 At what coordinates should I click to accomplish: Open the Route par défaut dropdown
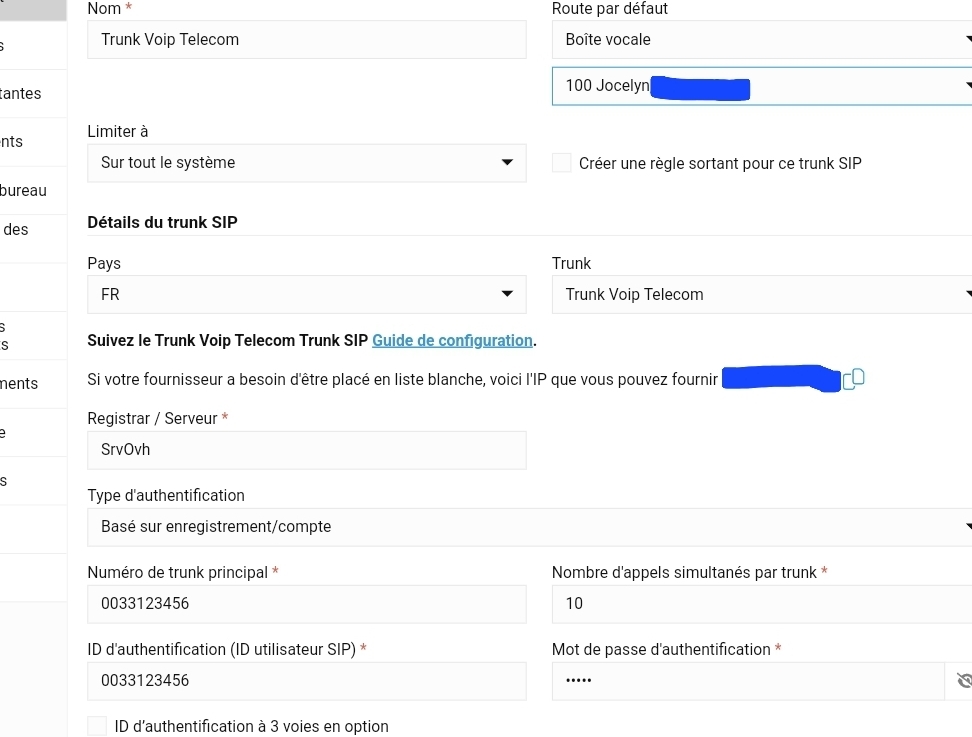coord(760,40)
